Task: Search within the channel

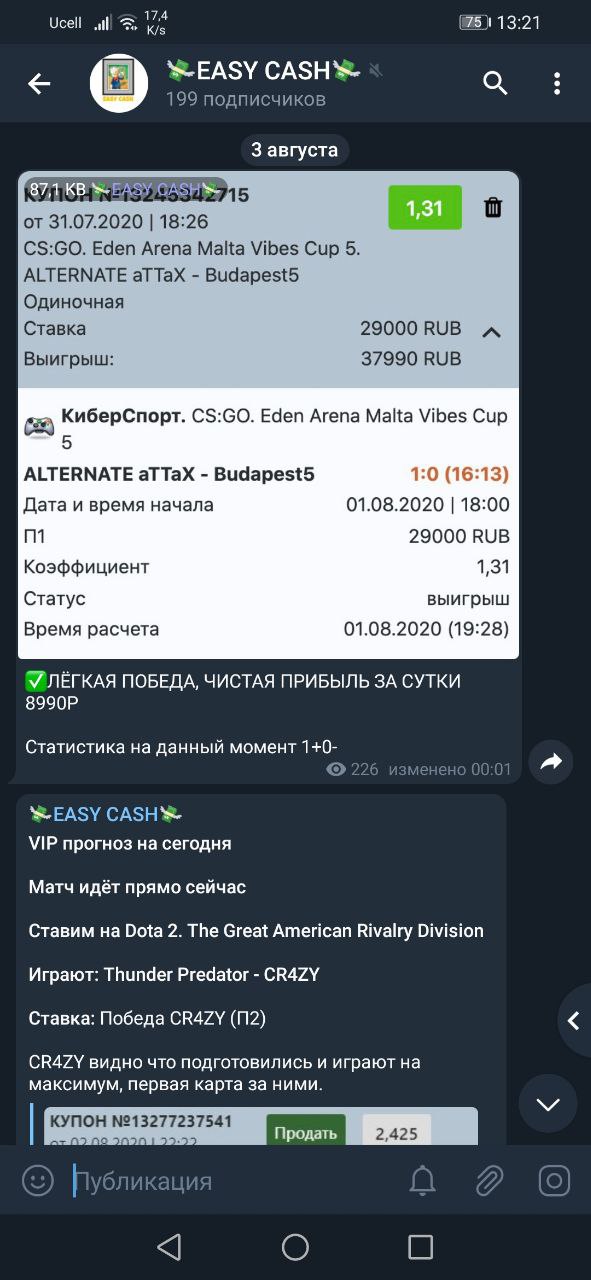Action: pyautogui.click(x=496, y=83)
